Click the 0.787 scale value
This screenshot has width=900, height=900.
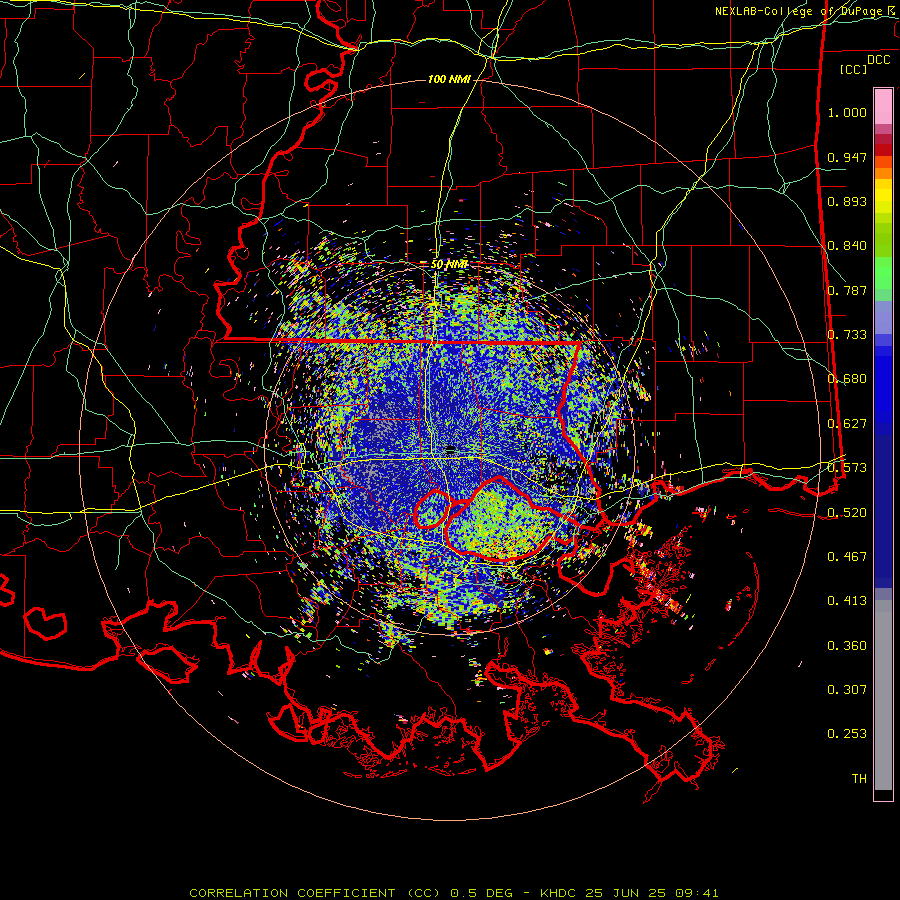pyautogui.click(x=847, y=290)
